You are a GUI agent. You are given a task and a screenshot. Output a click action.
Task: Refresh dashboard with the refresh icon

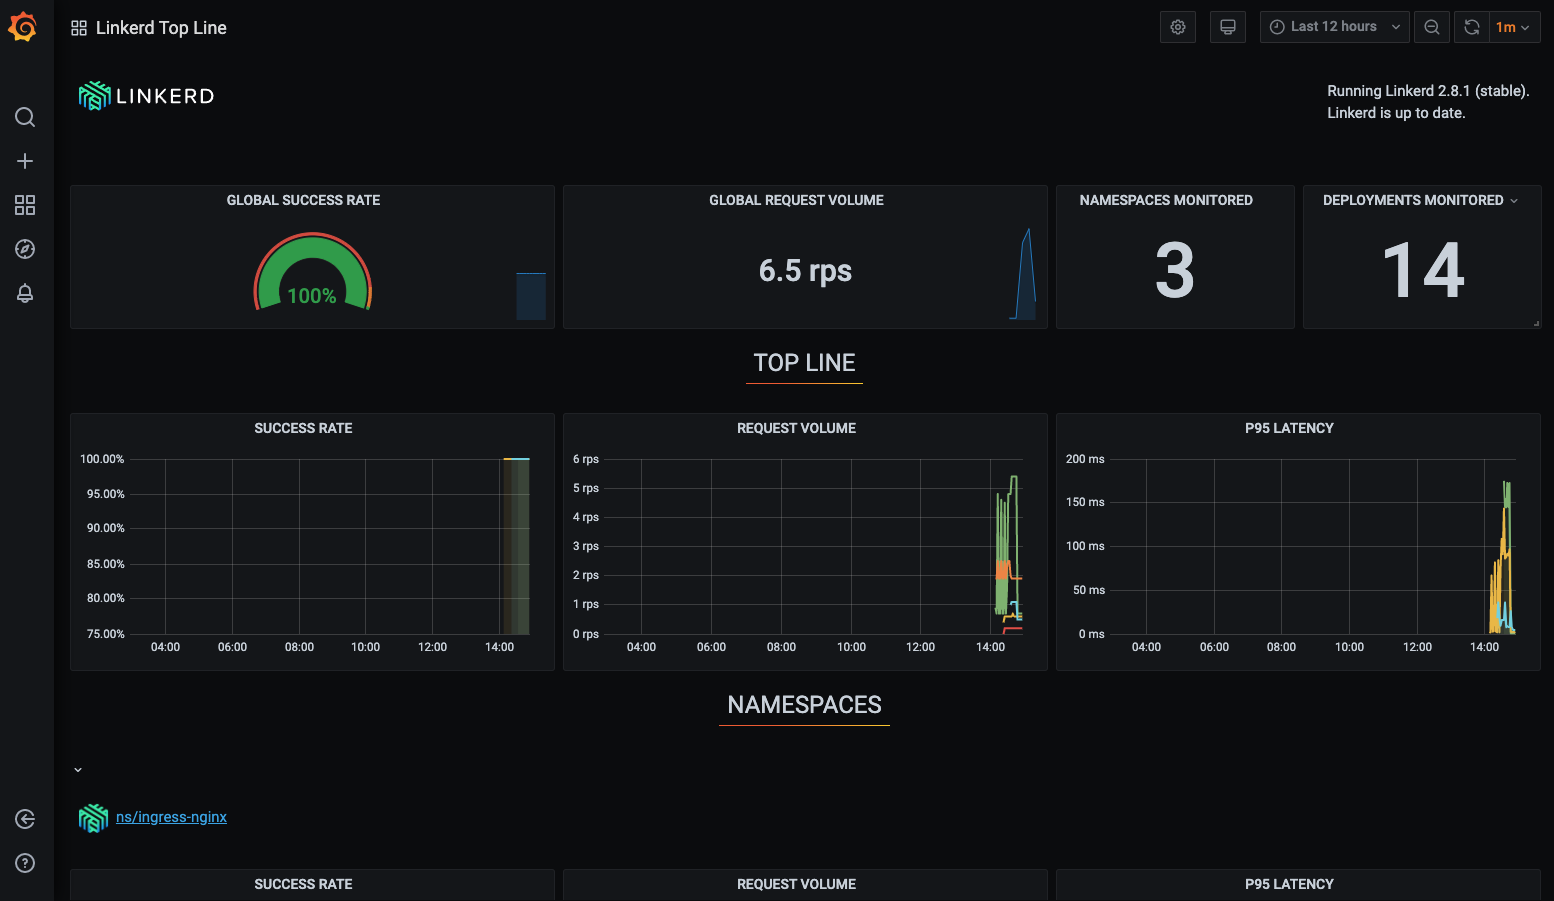click(x=1472, y=27)
